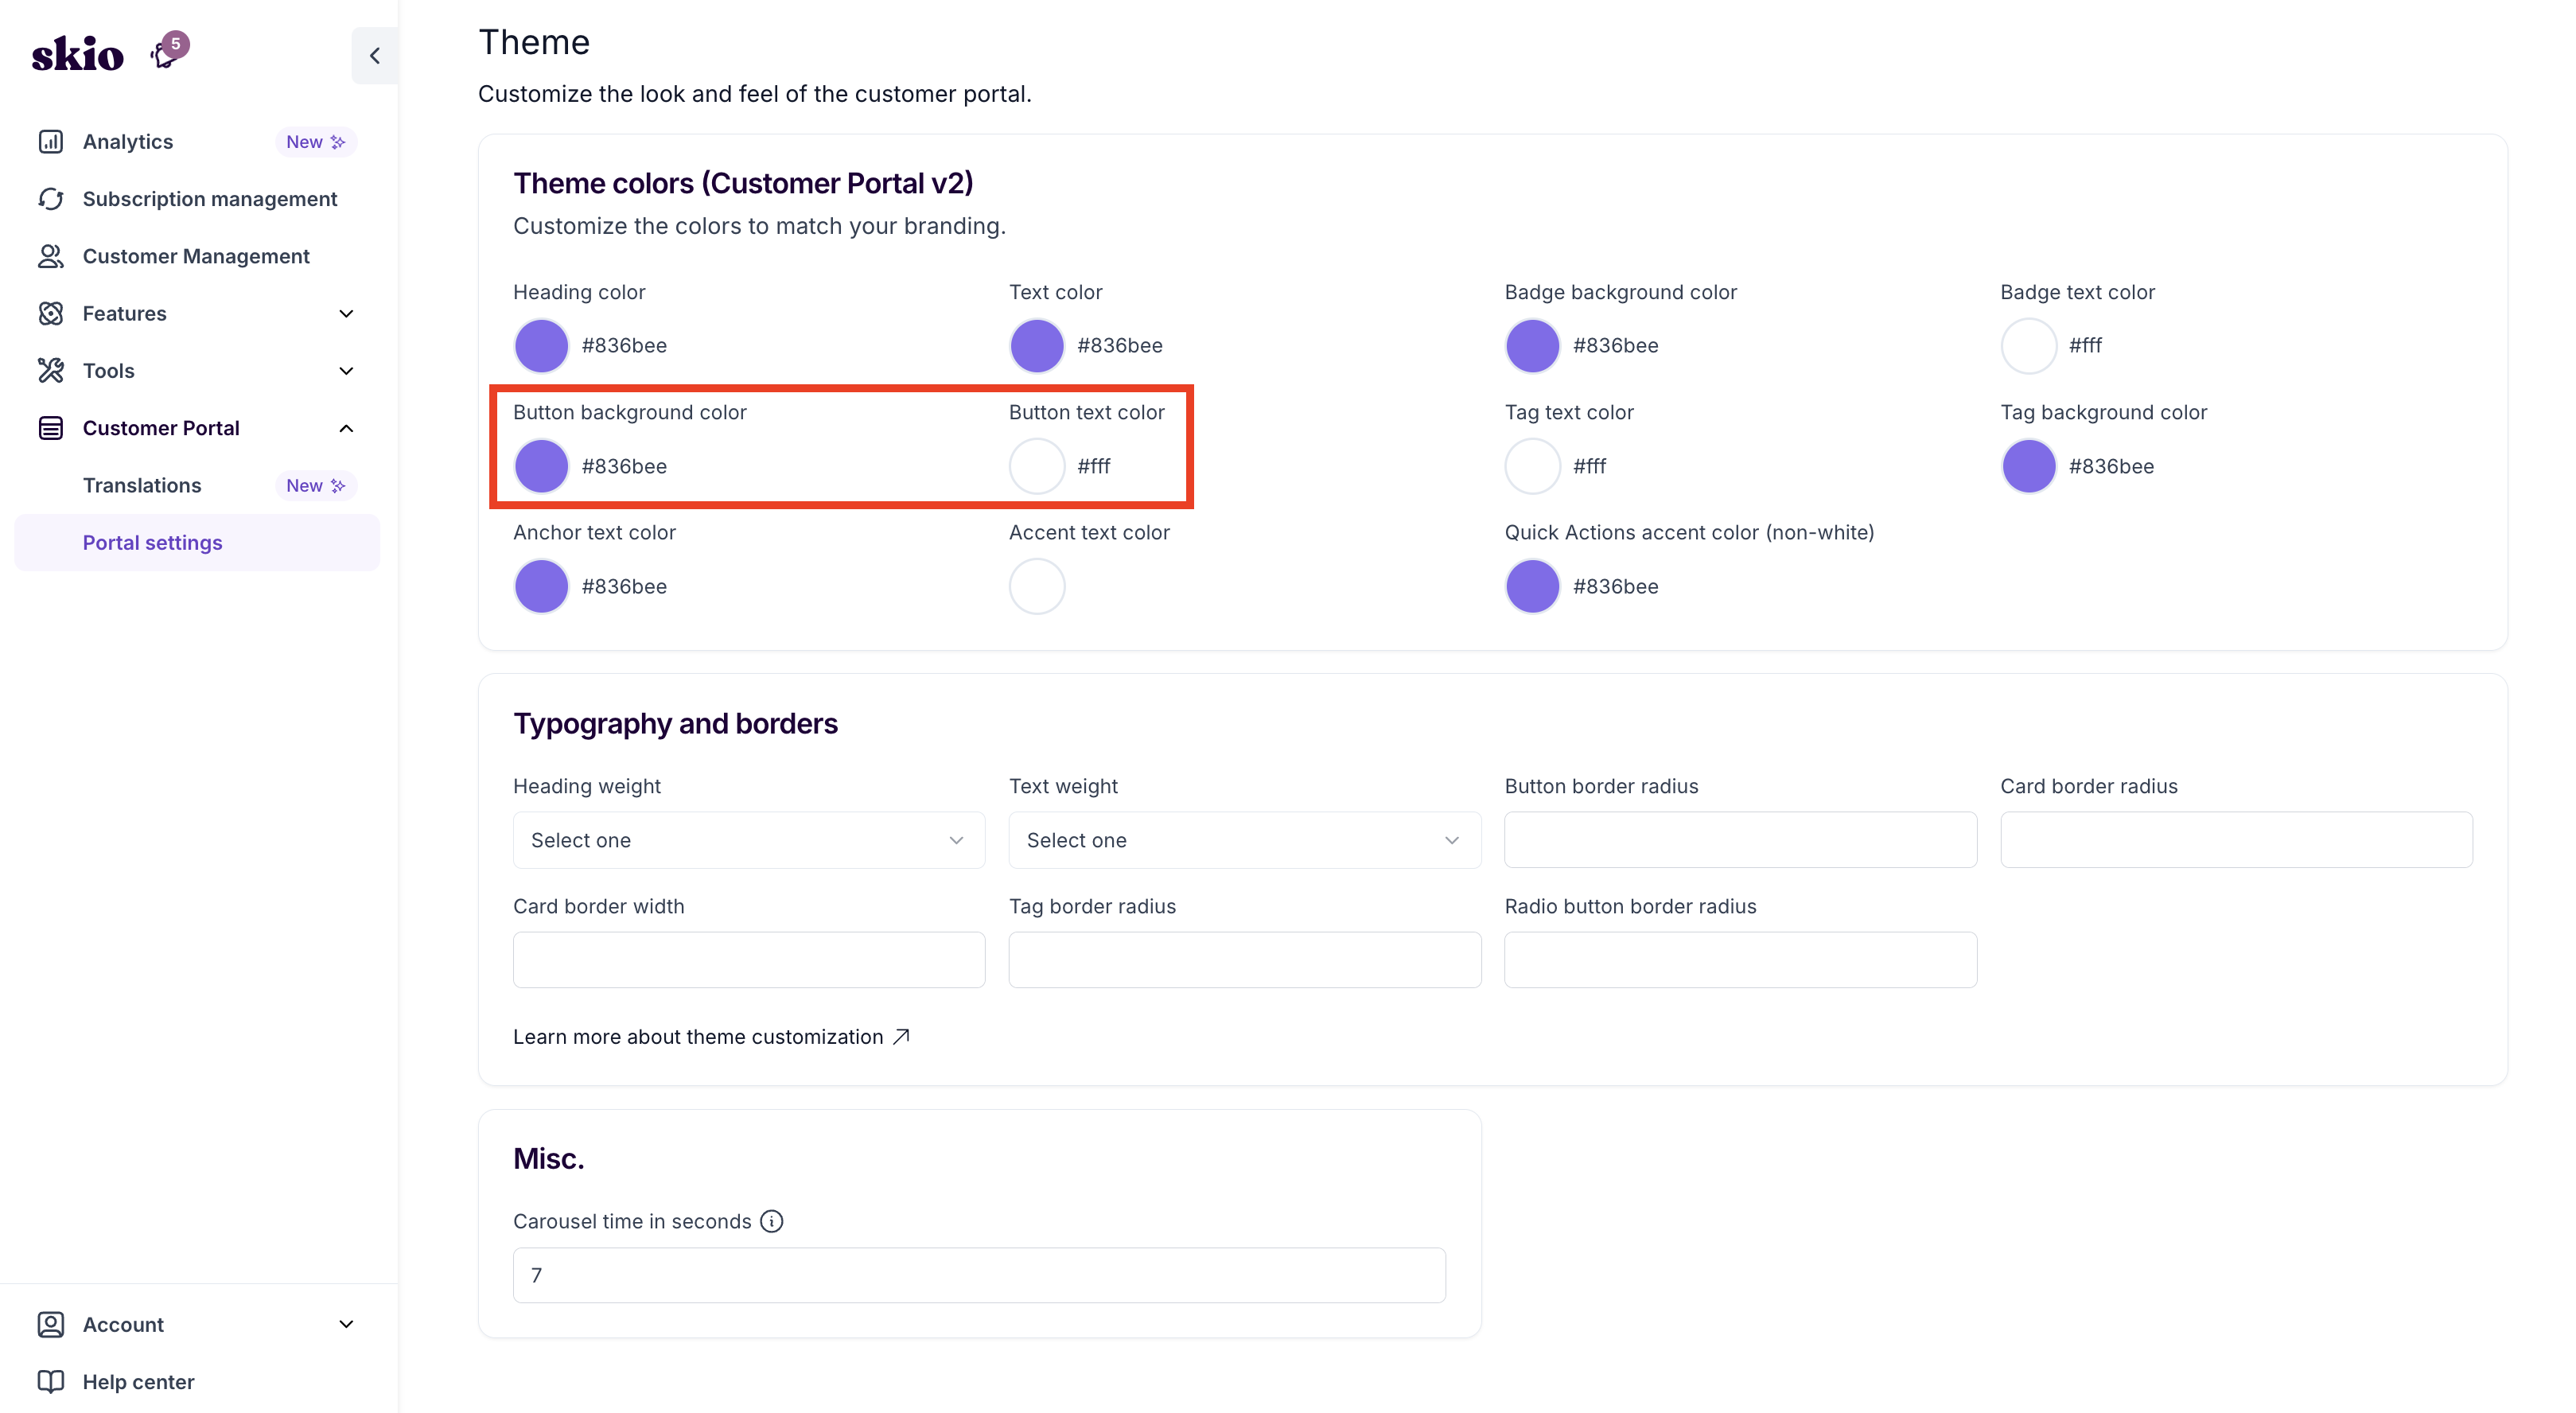Click the New badge next to Translations

point(316,485)
